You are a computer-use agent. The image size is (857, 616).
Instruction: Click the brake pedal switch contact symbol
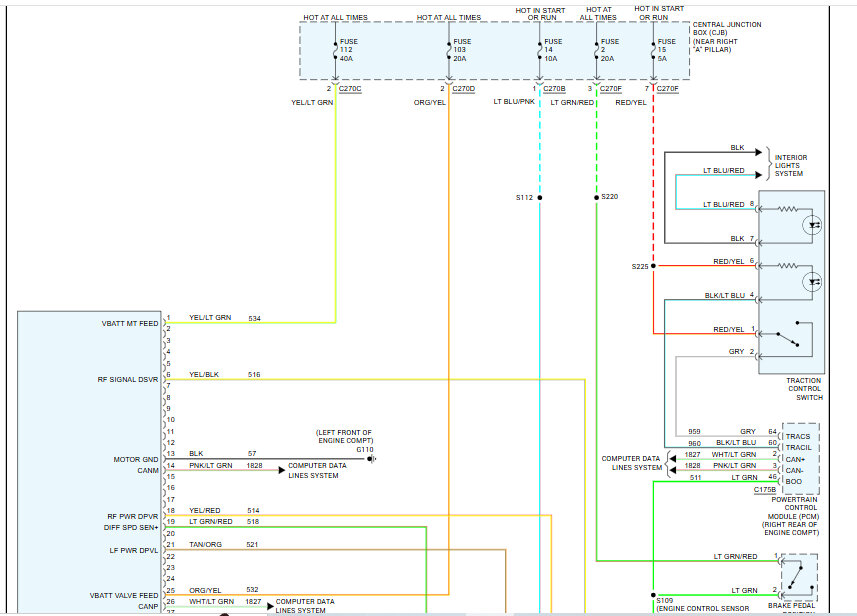[x=797, y=577]
